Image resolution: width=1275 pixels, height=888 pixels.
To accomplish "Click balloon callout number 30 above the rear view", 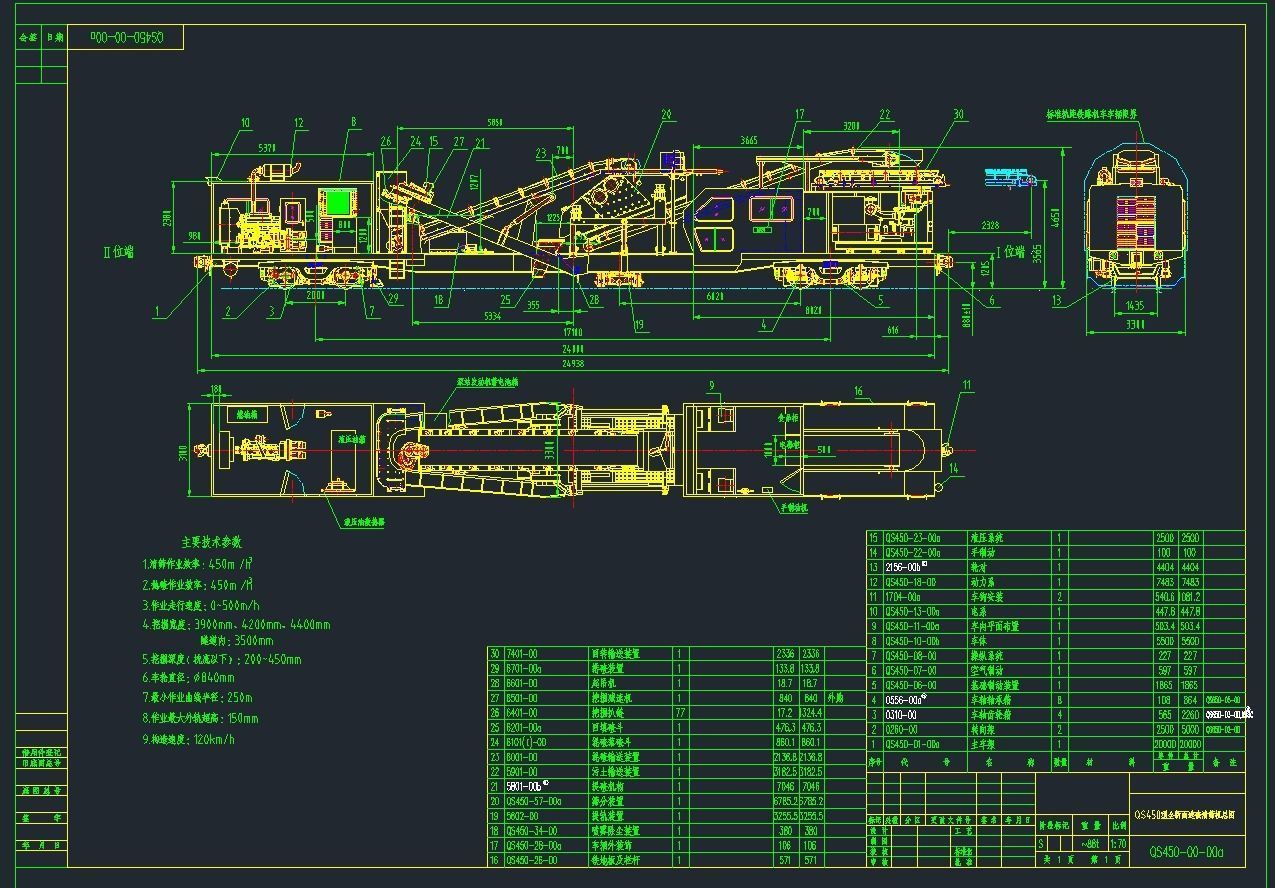I will (x=957, y=113).
